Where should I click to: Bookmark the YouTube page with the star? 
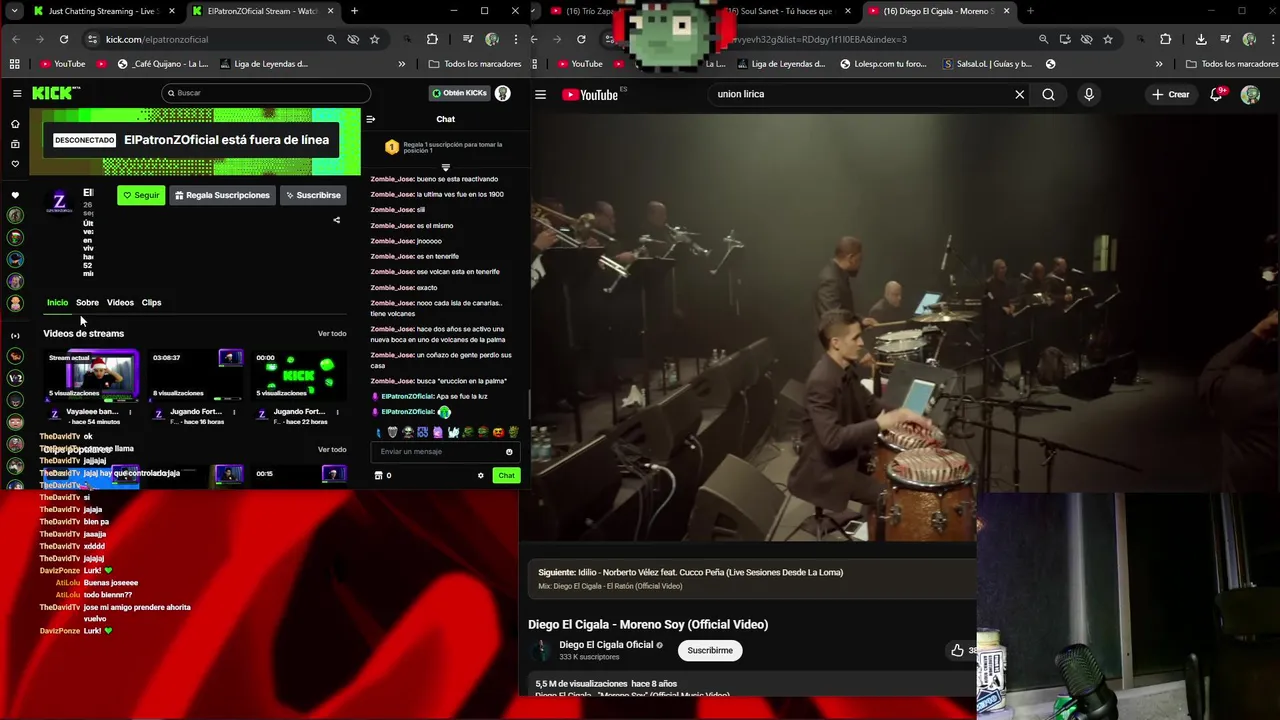(1108, 39)
